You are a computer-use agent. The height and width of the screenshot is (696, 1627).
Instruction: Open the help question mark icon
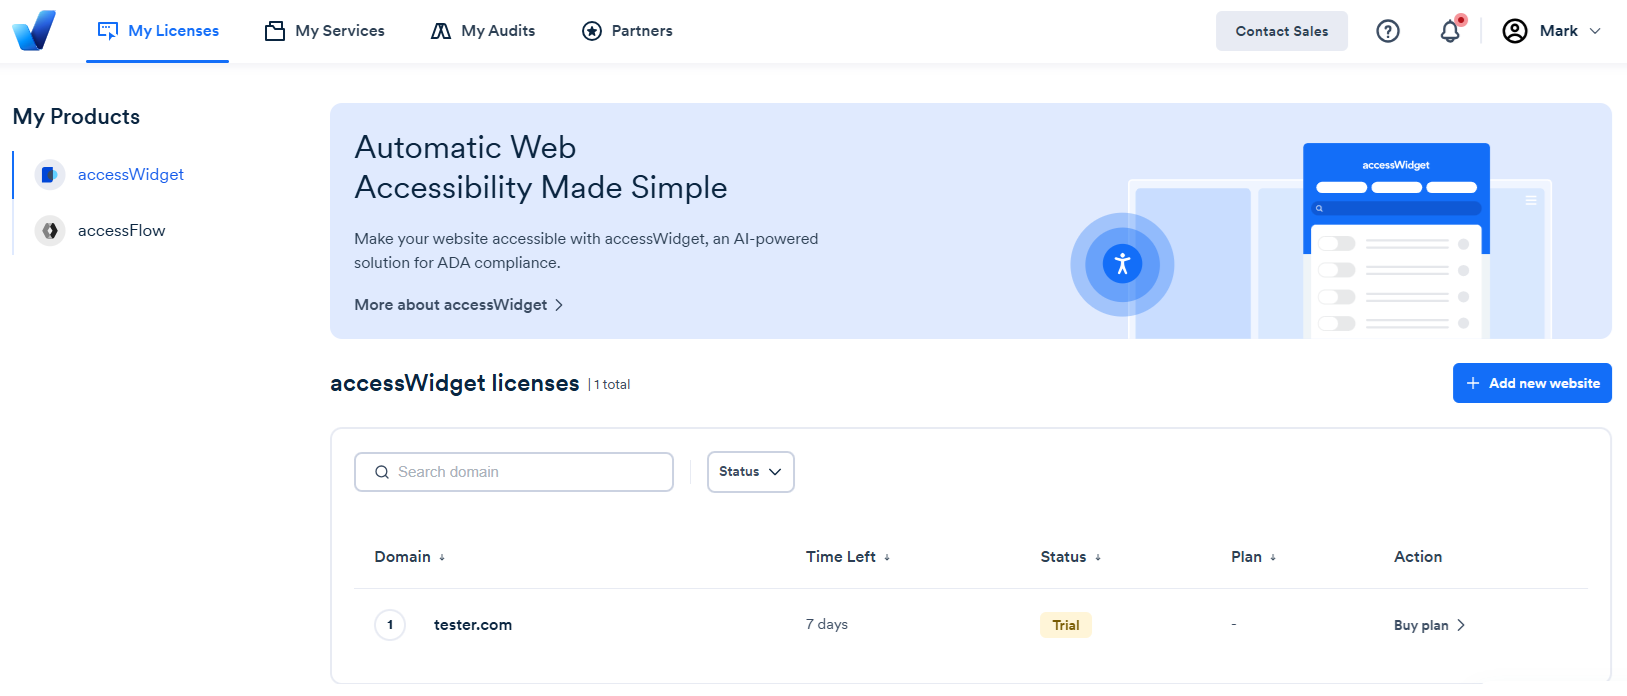(x=1387, y=31)
